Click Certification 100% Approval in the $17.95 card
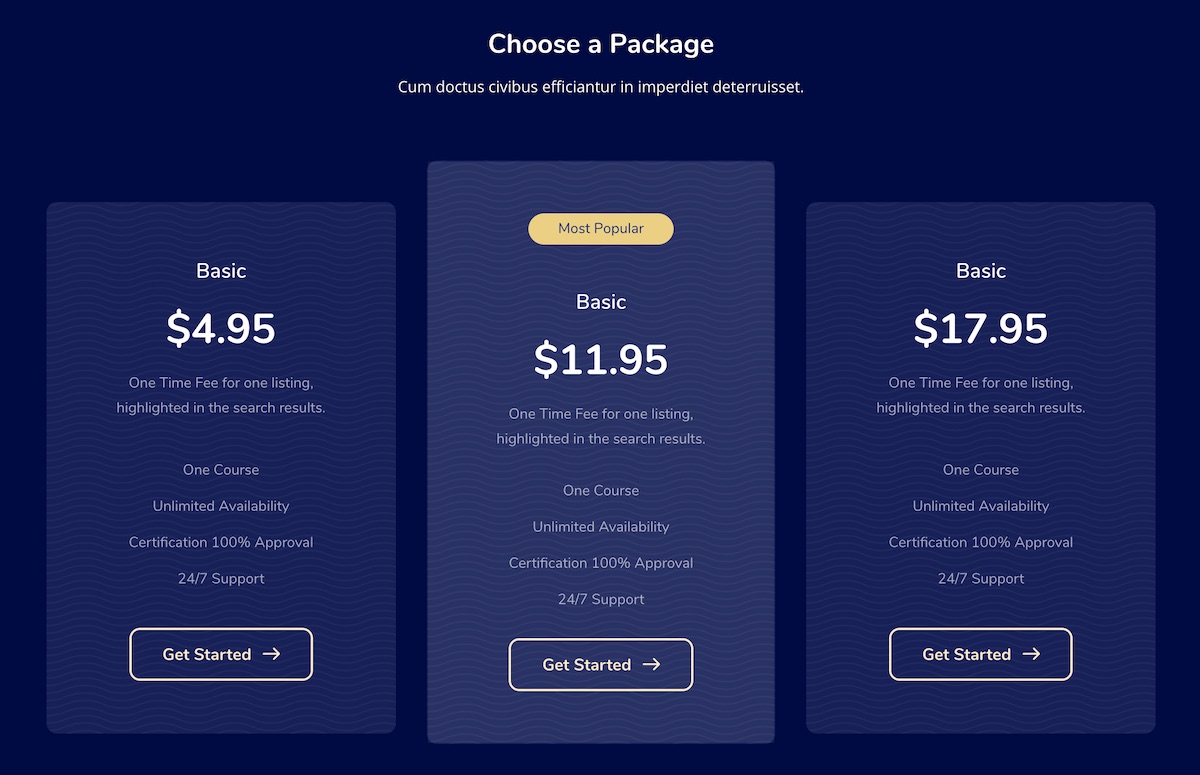1200x775 pixels. pos(981,543)
